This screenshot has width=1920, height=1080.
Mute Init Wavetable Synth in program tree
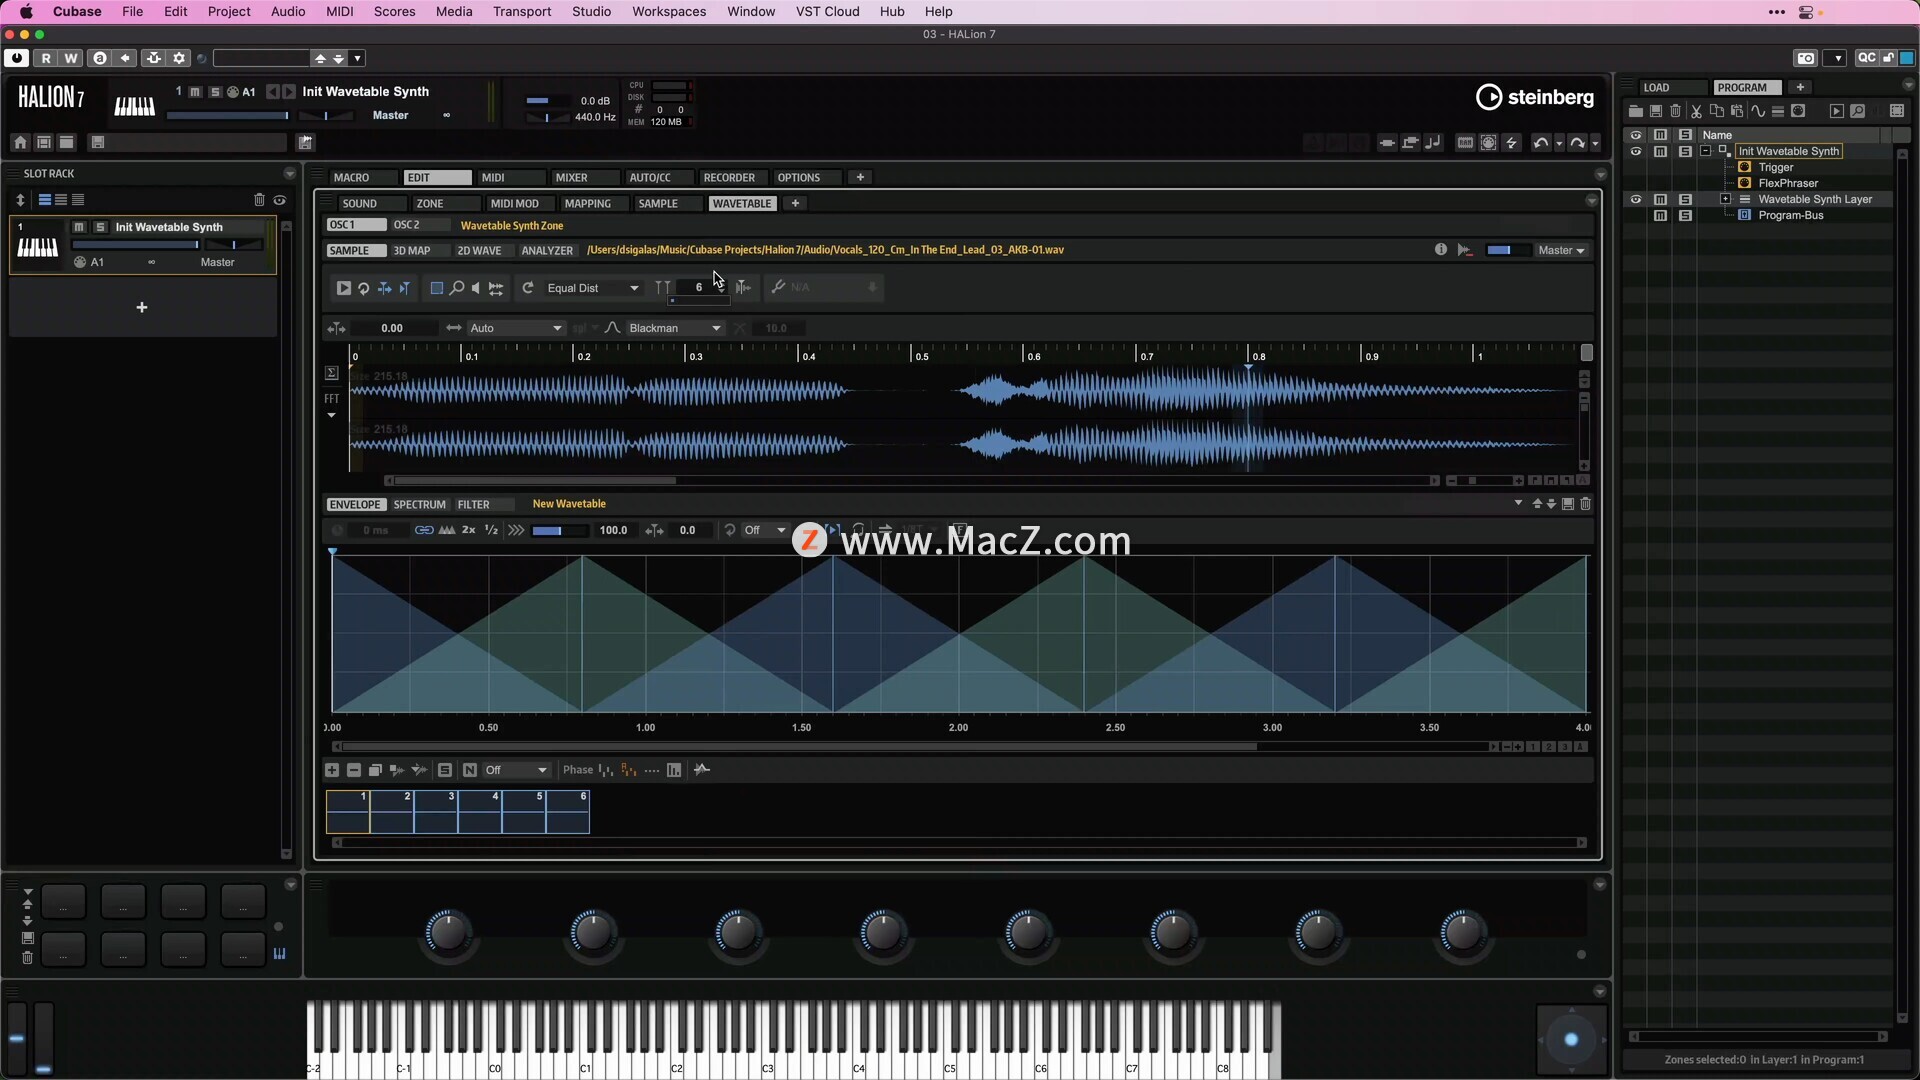point(1660,151)
